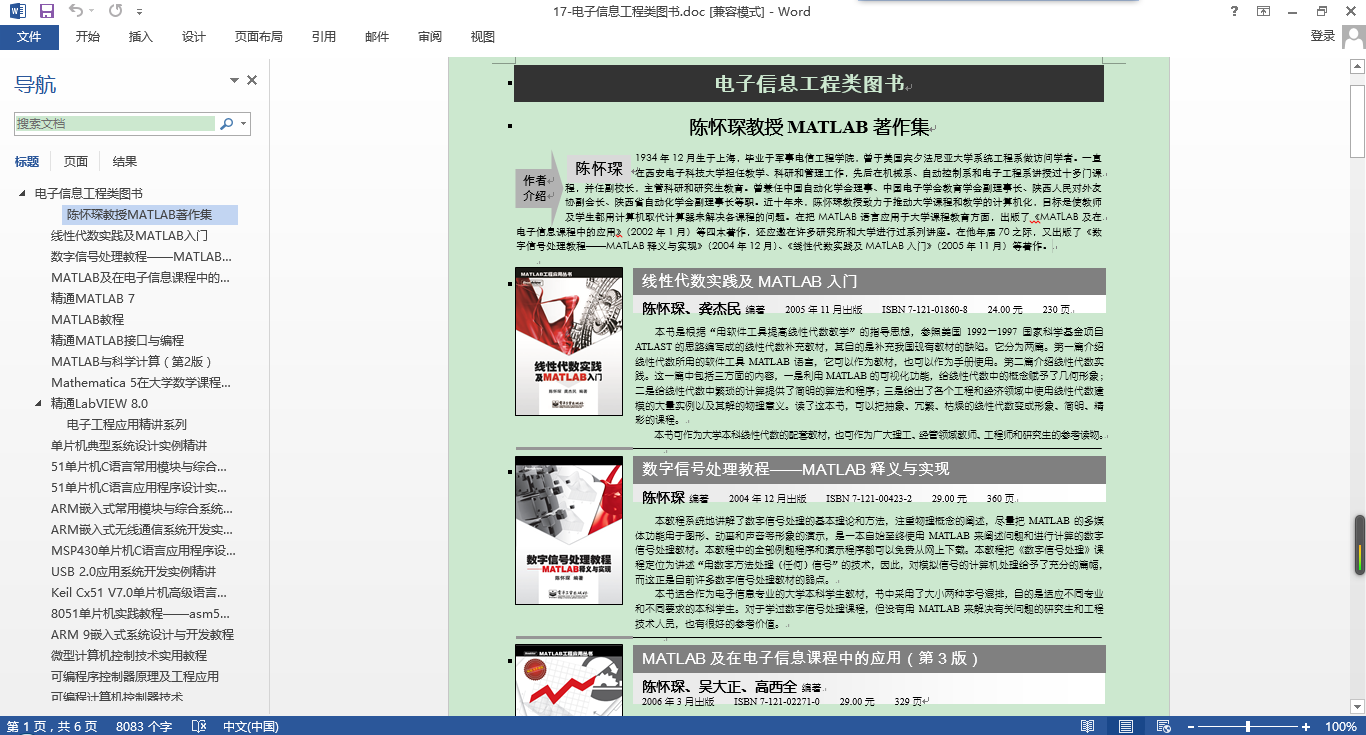Jump to heading 线性代数实践及MATLAB入门
Image resolution: width=1366 pixels, height=735 pixels.
point(129,236)
